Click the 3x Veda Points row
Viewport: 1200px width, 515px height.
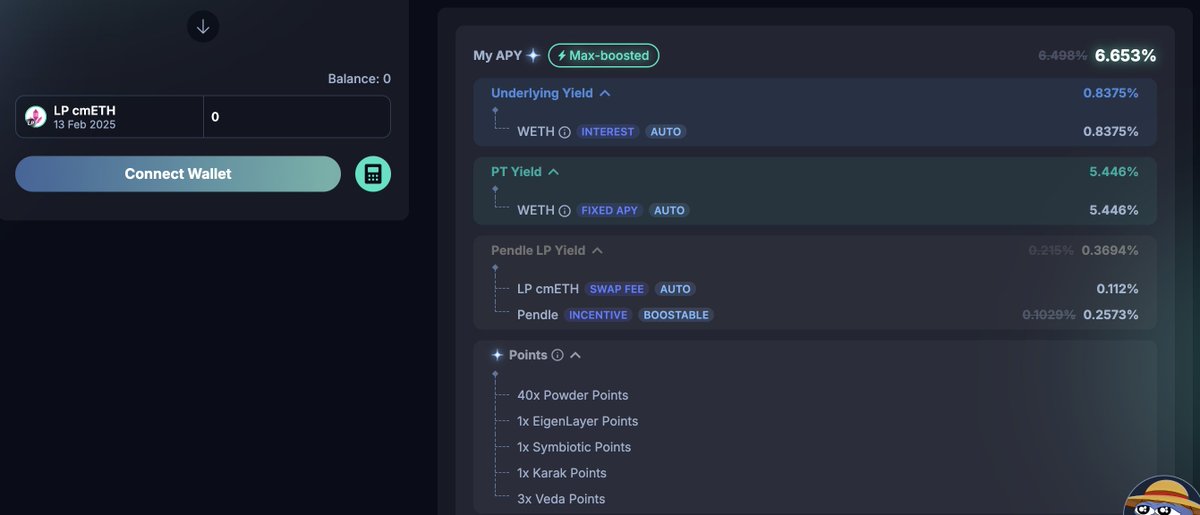pyautogui.click(x=561, y=499)
